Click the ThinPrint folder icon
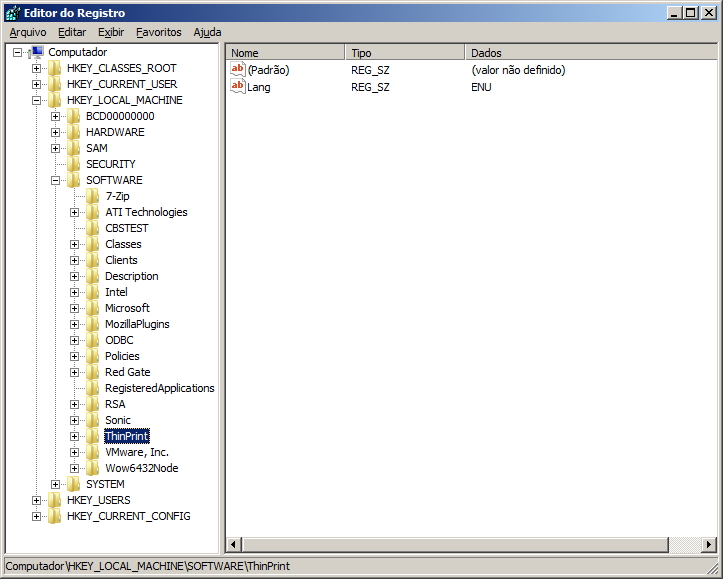This screenshot has height=579, width=723. coord(92,436)
